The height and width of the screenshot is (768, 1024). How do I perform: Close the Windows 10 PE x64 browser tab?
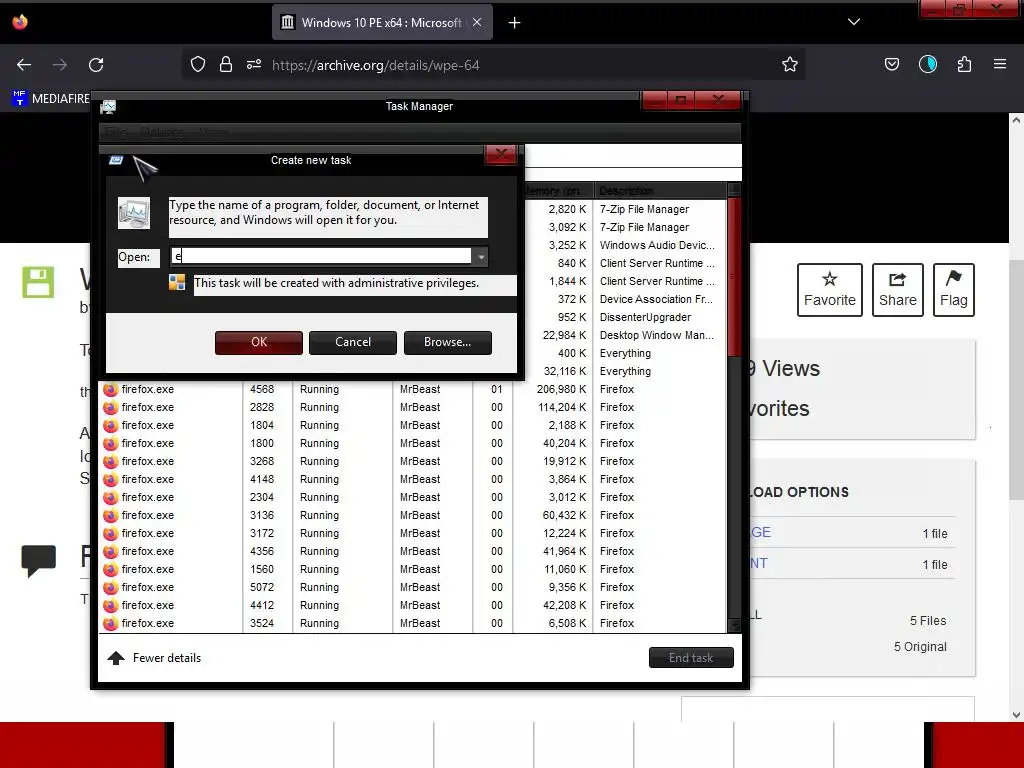[477, 22]
